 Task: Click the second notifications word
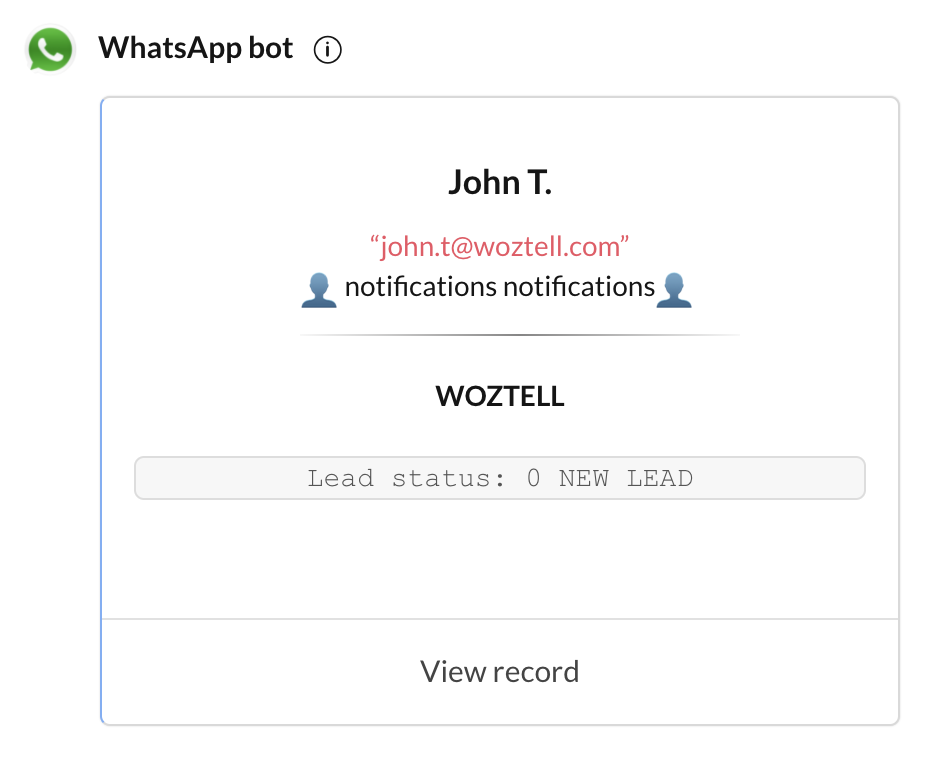[x=579, y=287]
